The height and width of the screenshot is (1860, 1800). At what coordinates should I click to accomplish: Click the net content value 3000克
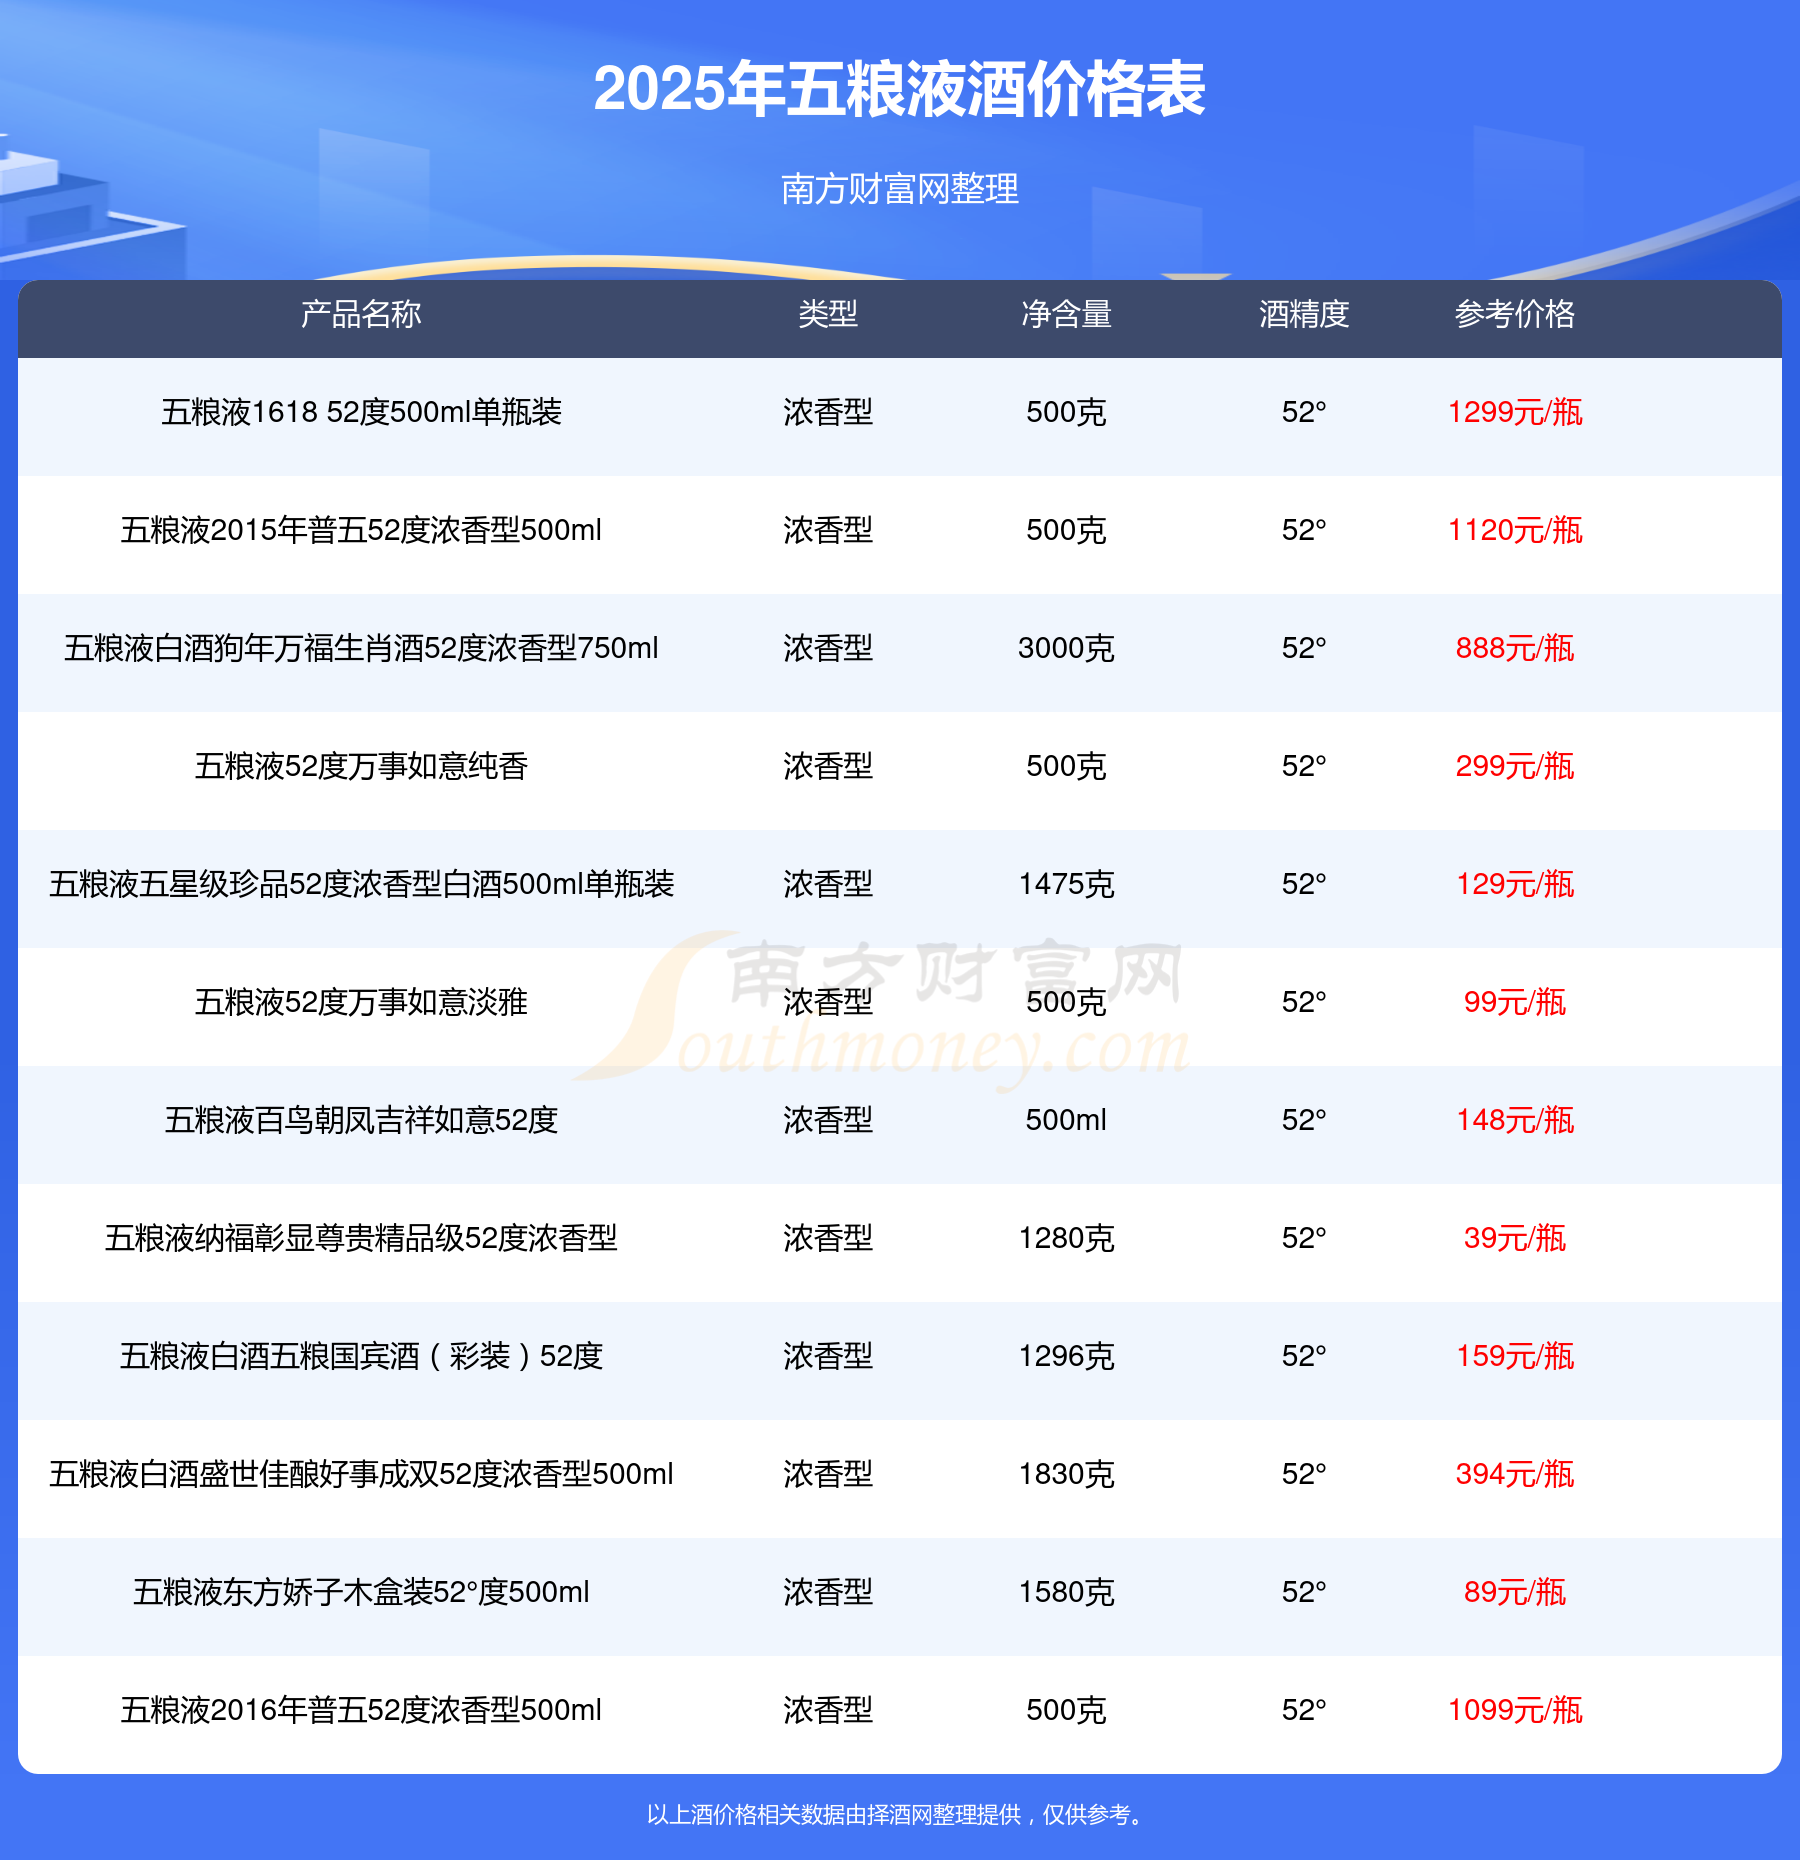1066,648
